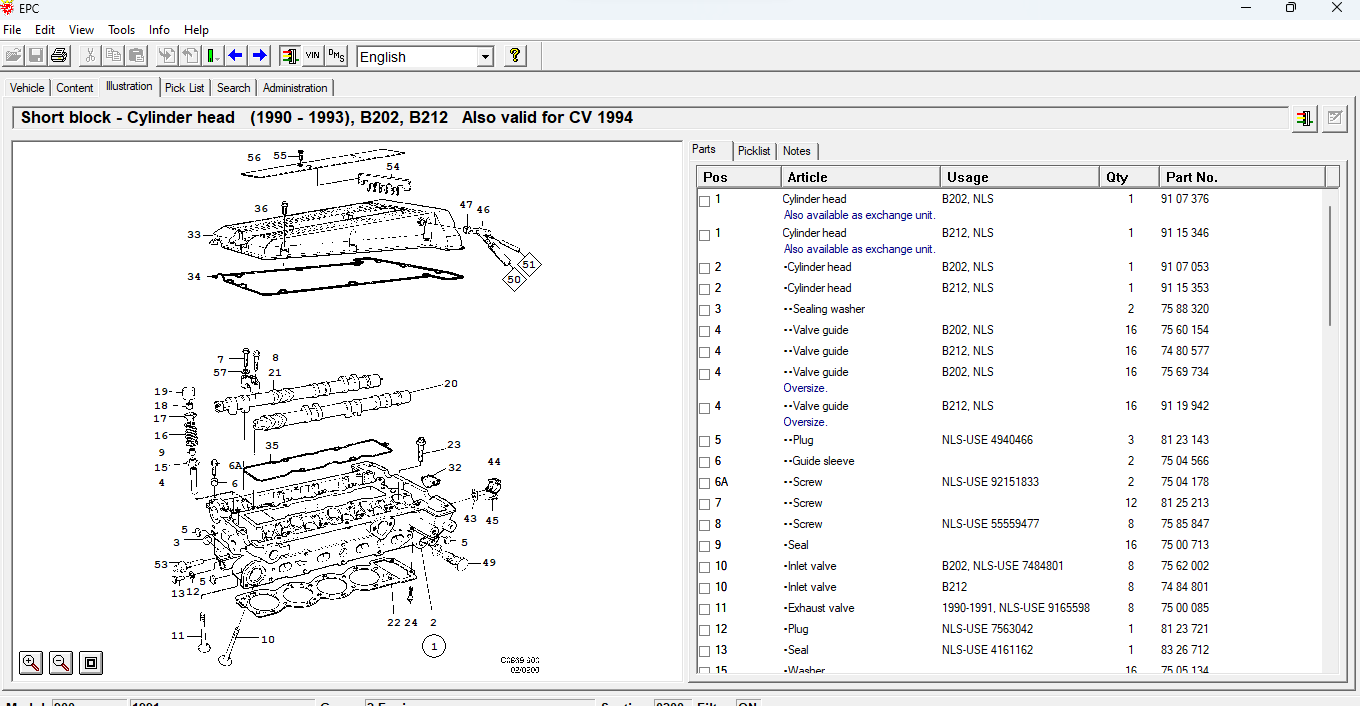Click usage text NLS-USE 4940466
This screenshot has height=706, width=1360.
click(x=987, y=440)
